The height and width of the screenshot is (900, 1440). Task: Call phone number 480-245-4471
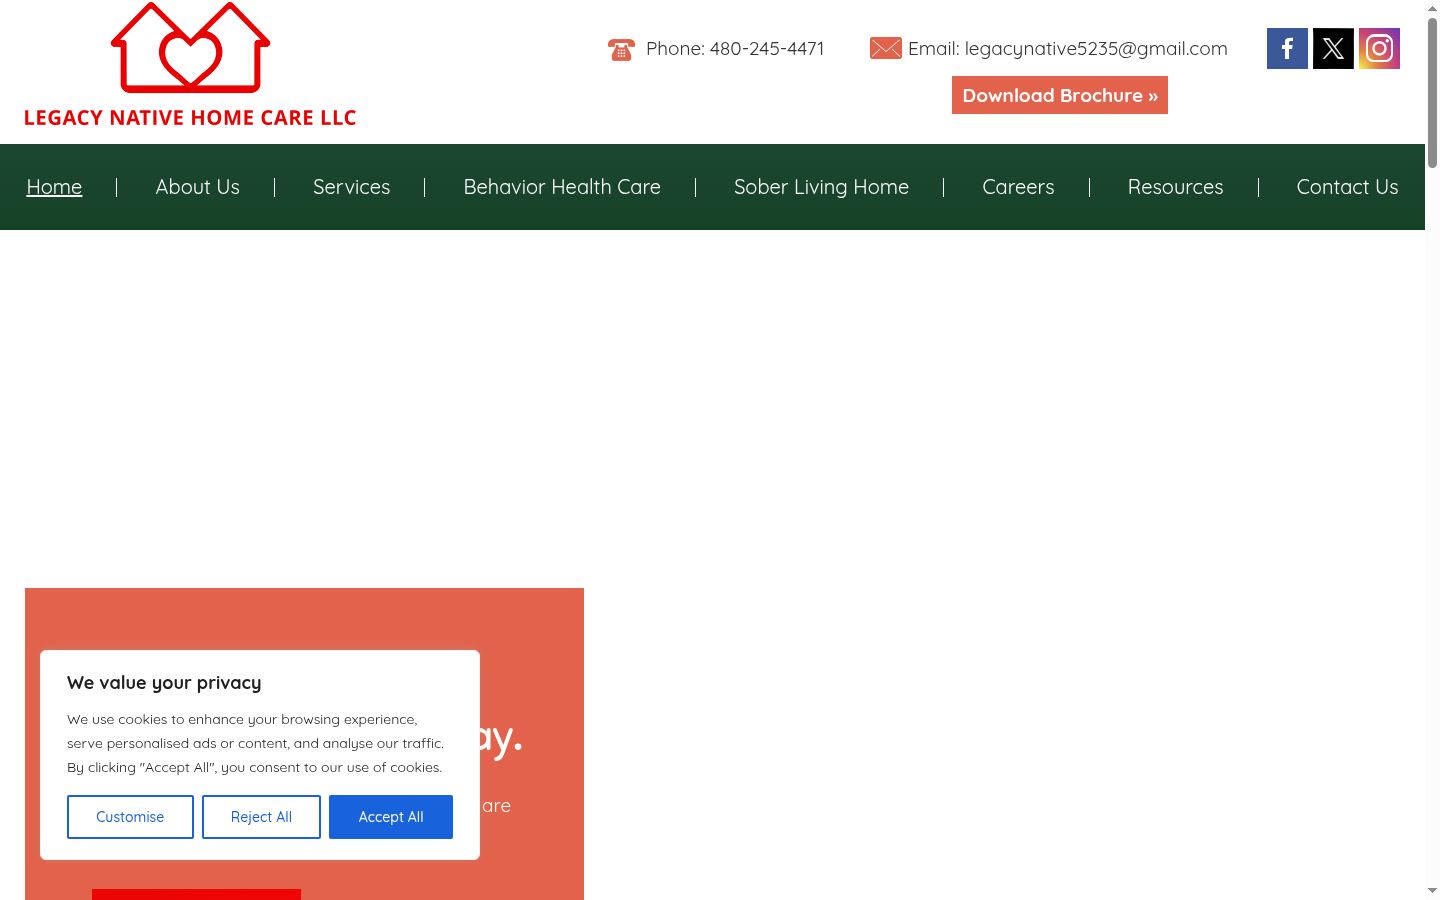767,48
